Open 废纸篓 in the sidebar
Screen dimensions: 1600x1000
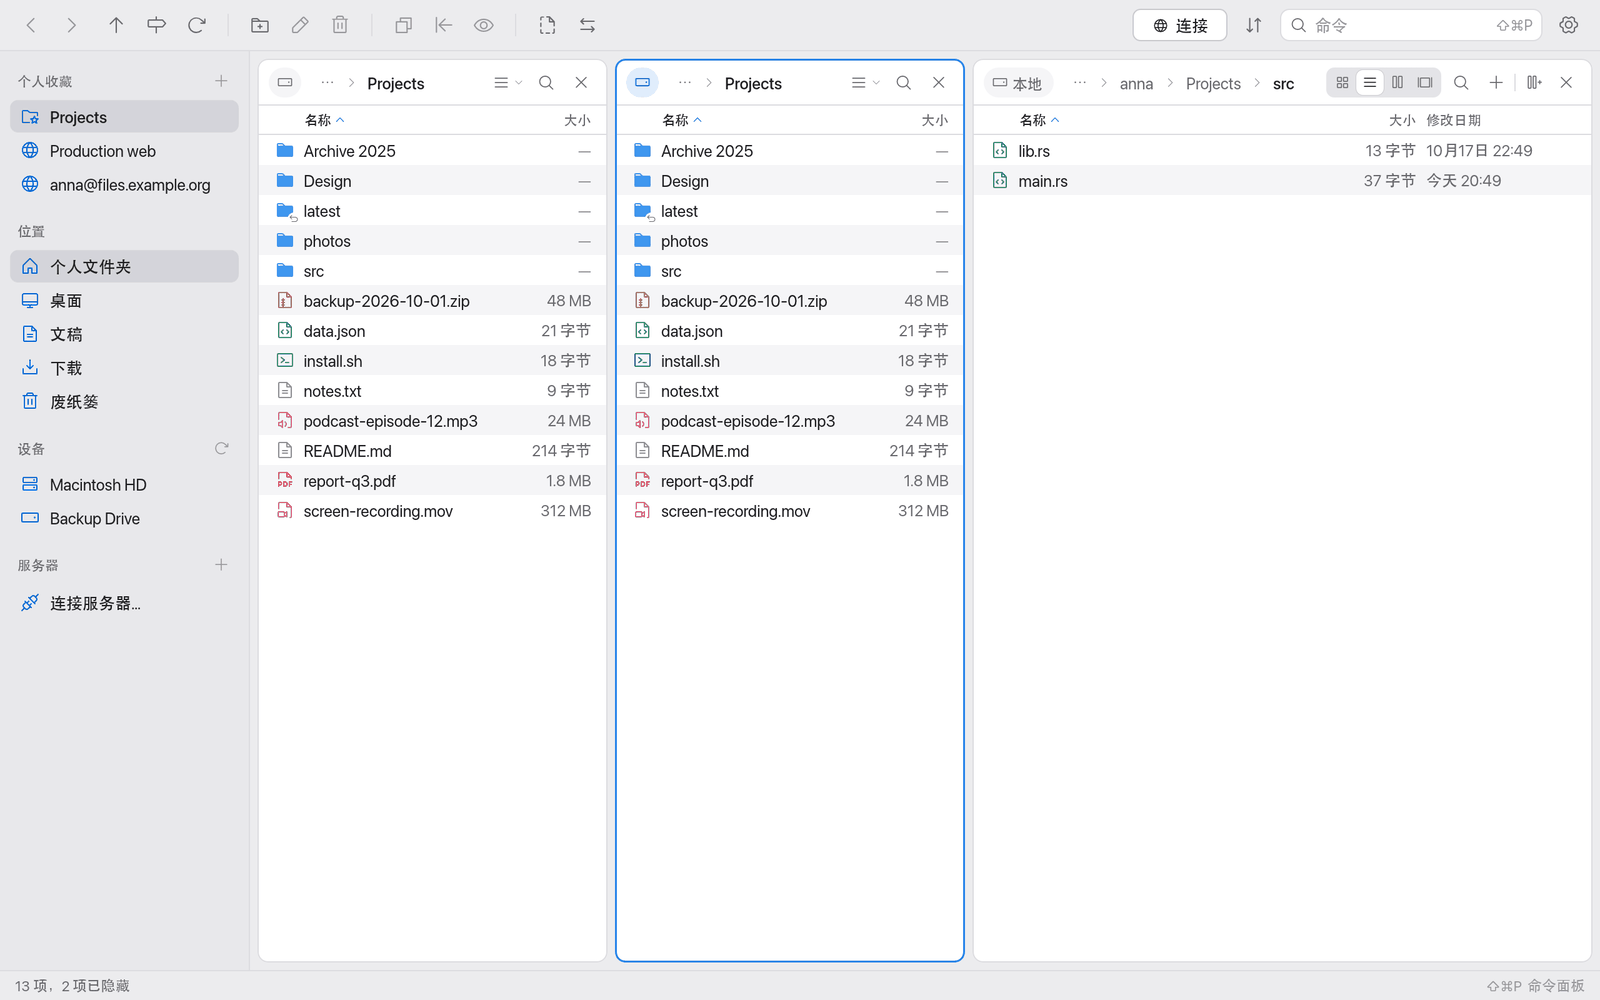coord(124,402)
